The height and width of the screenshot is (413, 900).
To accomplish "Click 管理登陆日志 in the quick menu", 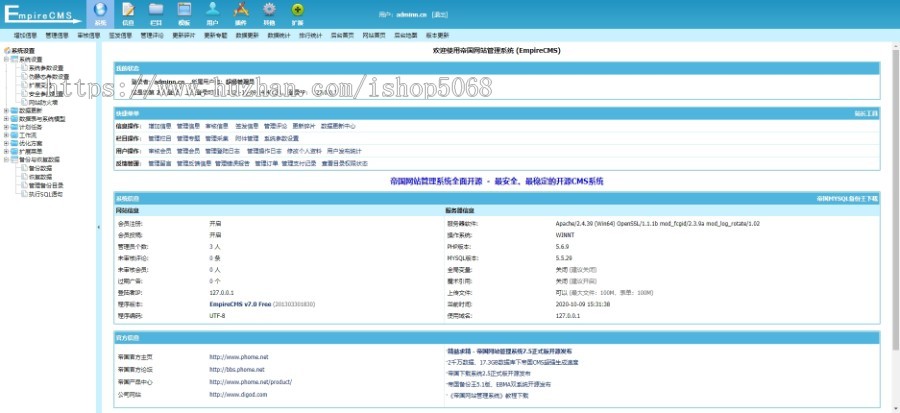I will click(223, 151).
